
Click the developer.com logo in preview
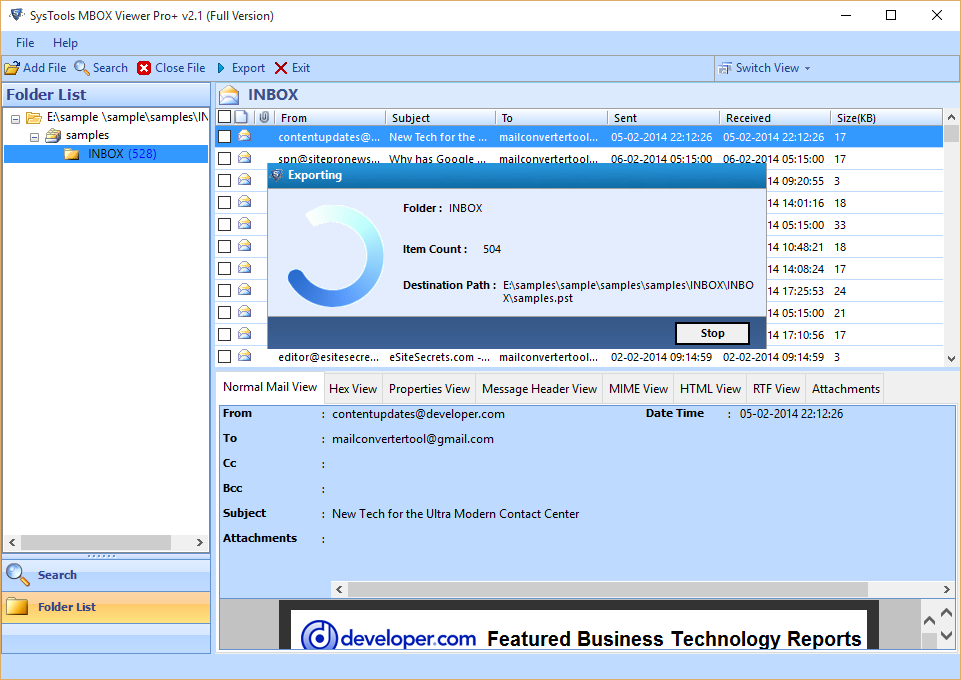pyautogui.click(x=389, y=637)
